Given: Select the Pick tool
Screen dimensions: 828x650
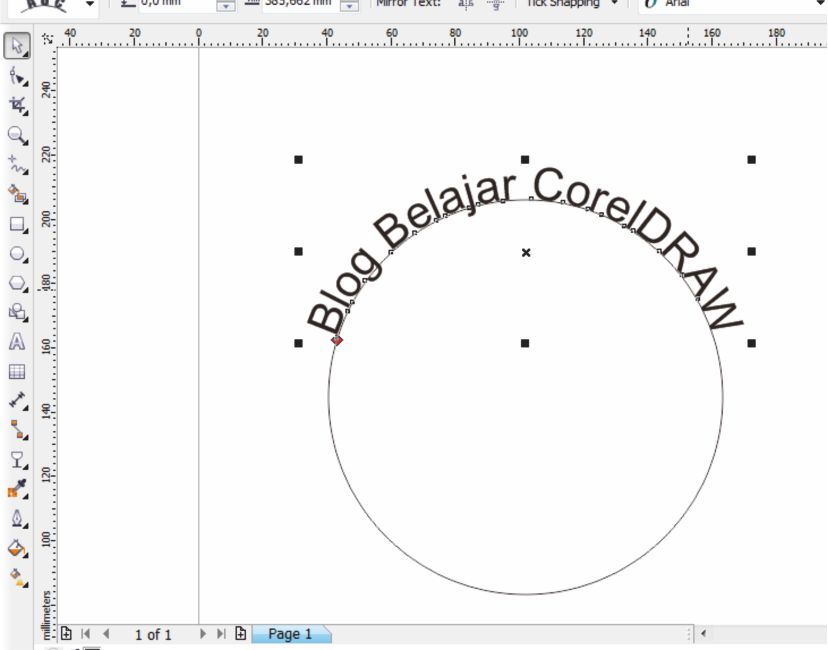Looking at the screenshot, I should pos(17,46).
